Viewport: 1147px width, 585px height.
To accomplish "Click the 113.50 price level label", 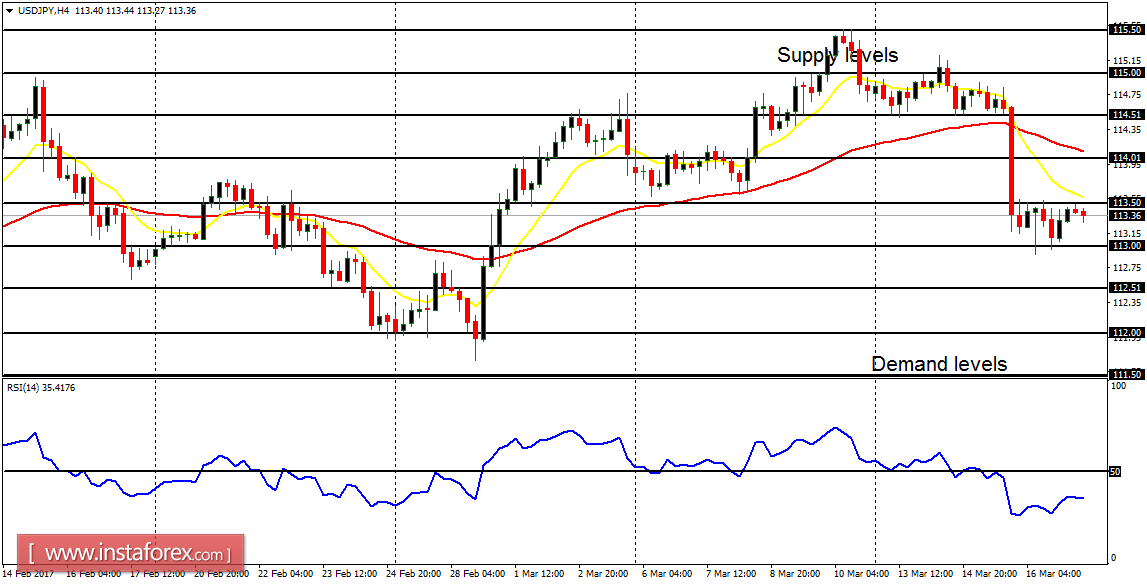I will (x=1127, y=203).
